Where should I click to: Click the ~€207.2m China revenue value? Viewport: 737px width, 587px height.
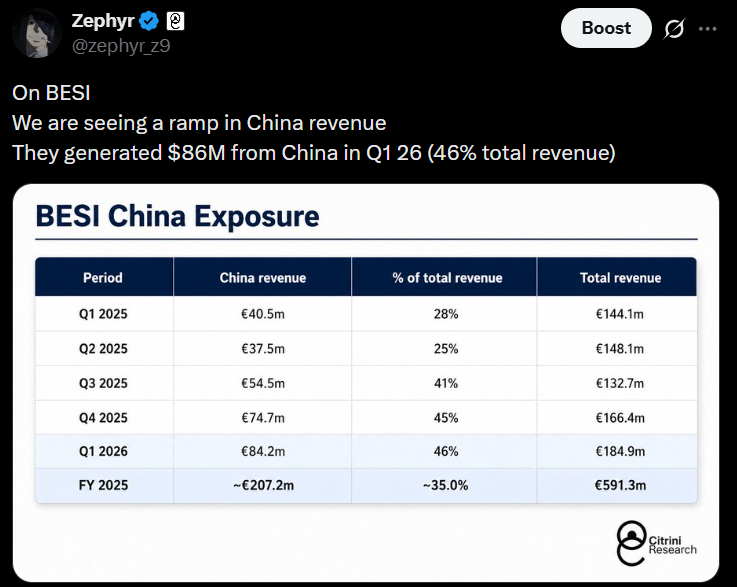pyautogui.click(x=263, y=485)
